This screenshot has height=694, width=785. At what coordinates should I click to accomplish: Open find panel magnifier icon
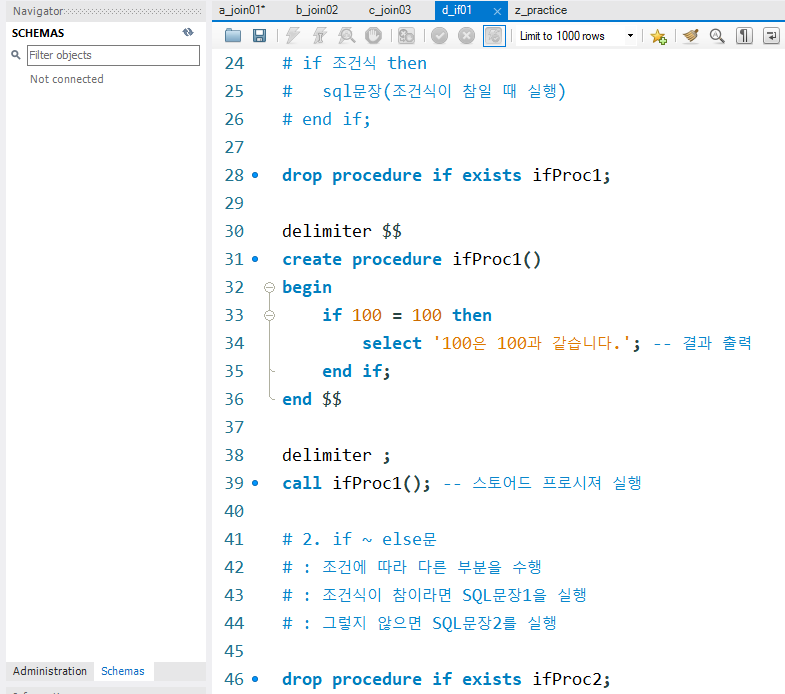717,36
